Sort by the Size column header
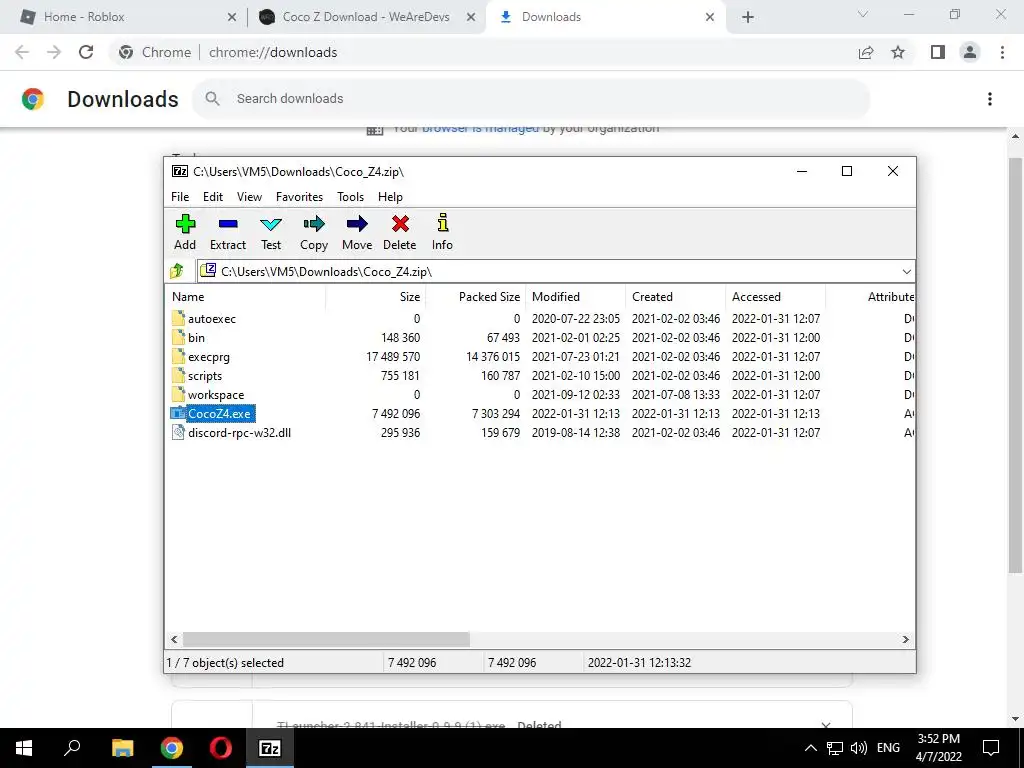 376,296
